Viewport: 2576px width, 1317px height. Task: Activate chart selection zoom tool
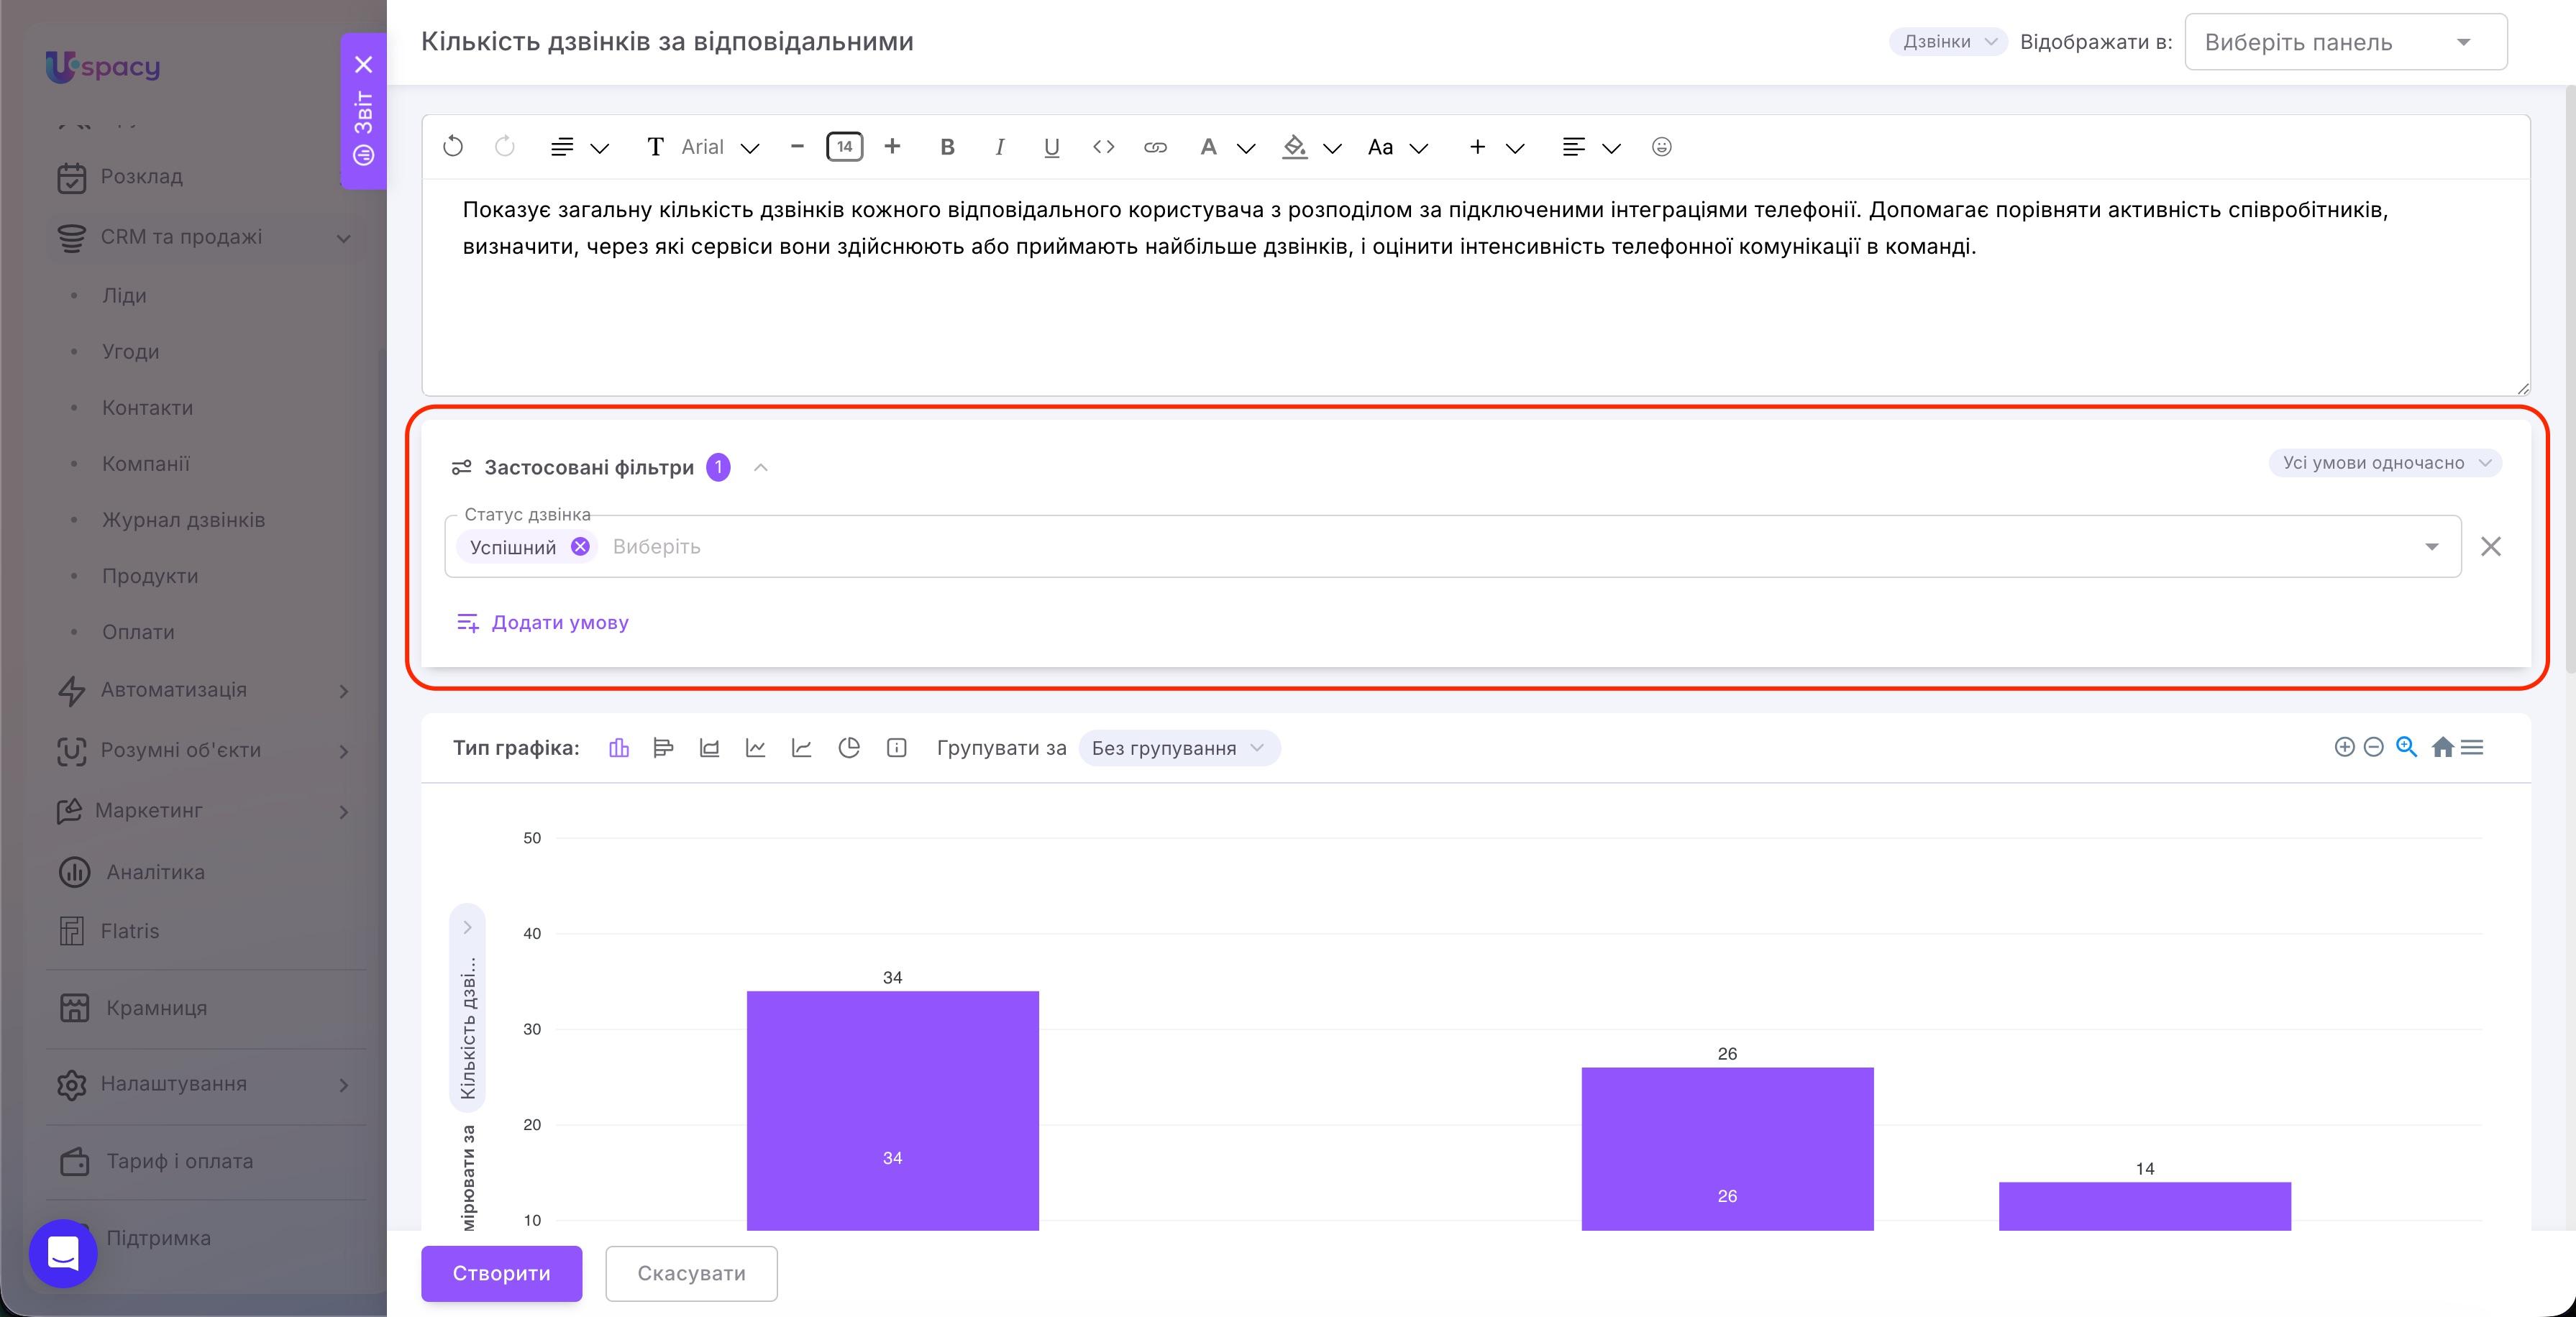(2407, 747)
